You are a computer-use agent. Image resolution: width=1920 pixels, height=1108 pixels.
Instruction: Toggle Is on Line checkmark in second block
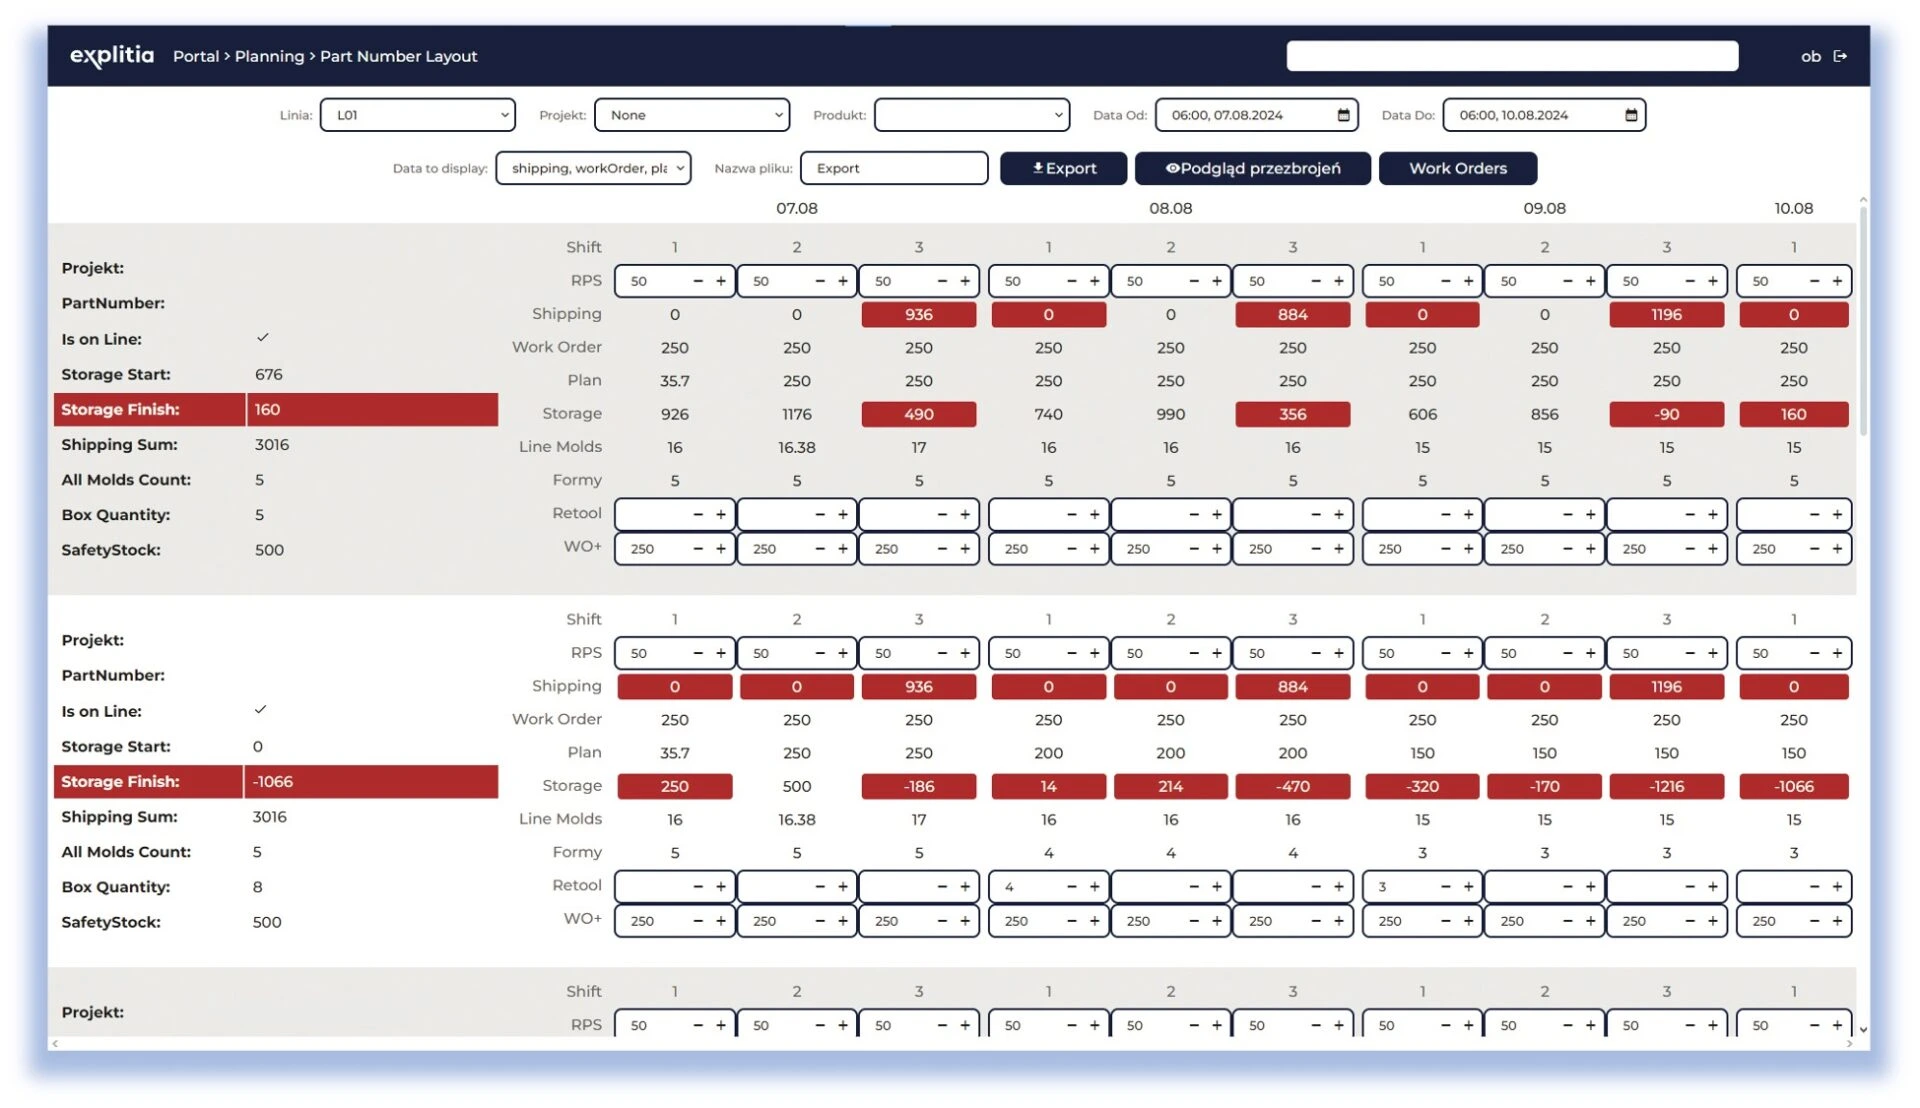260,710
